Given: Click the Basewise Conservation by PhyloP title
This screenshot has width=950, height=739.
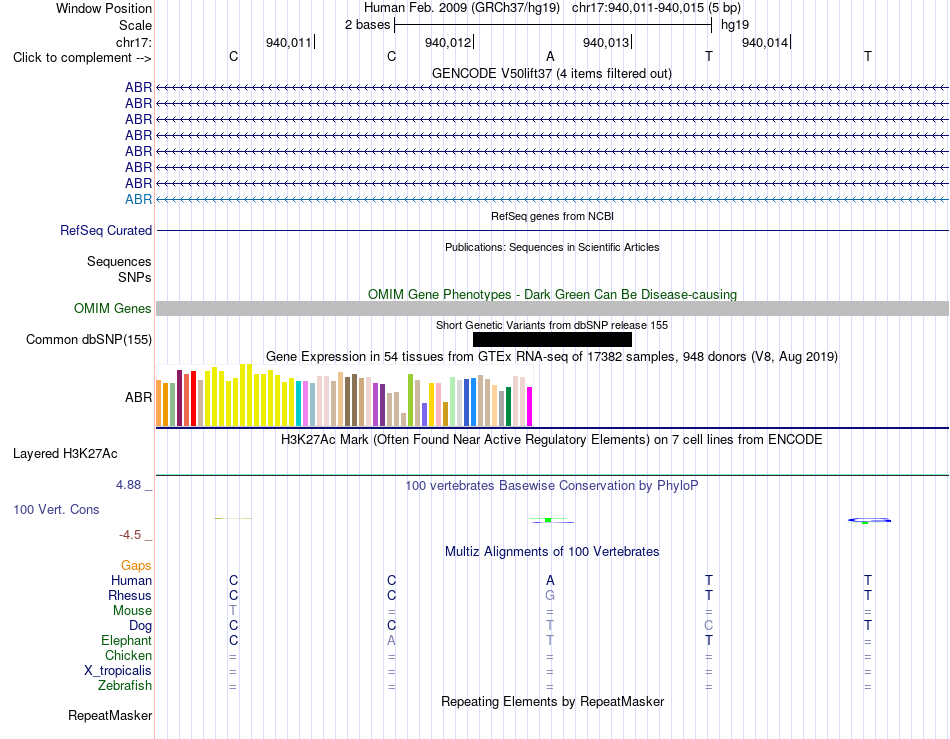Looking at the screenshot, I should [x=552, y=485].
